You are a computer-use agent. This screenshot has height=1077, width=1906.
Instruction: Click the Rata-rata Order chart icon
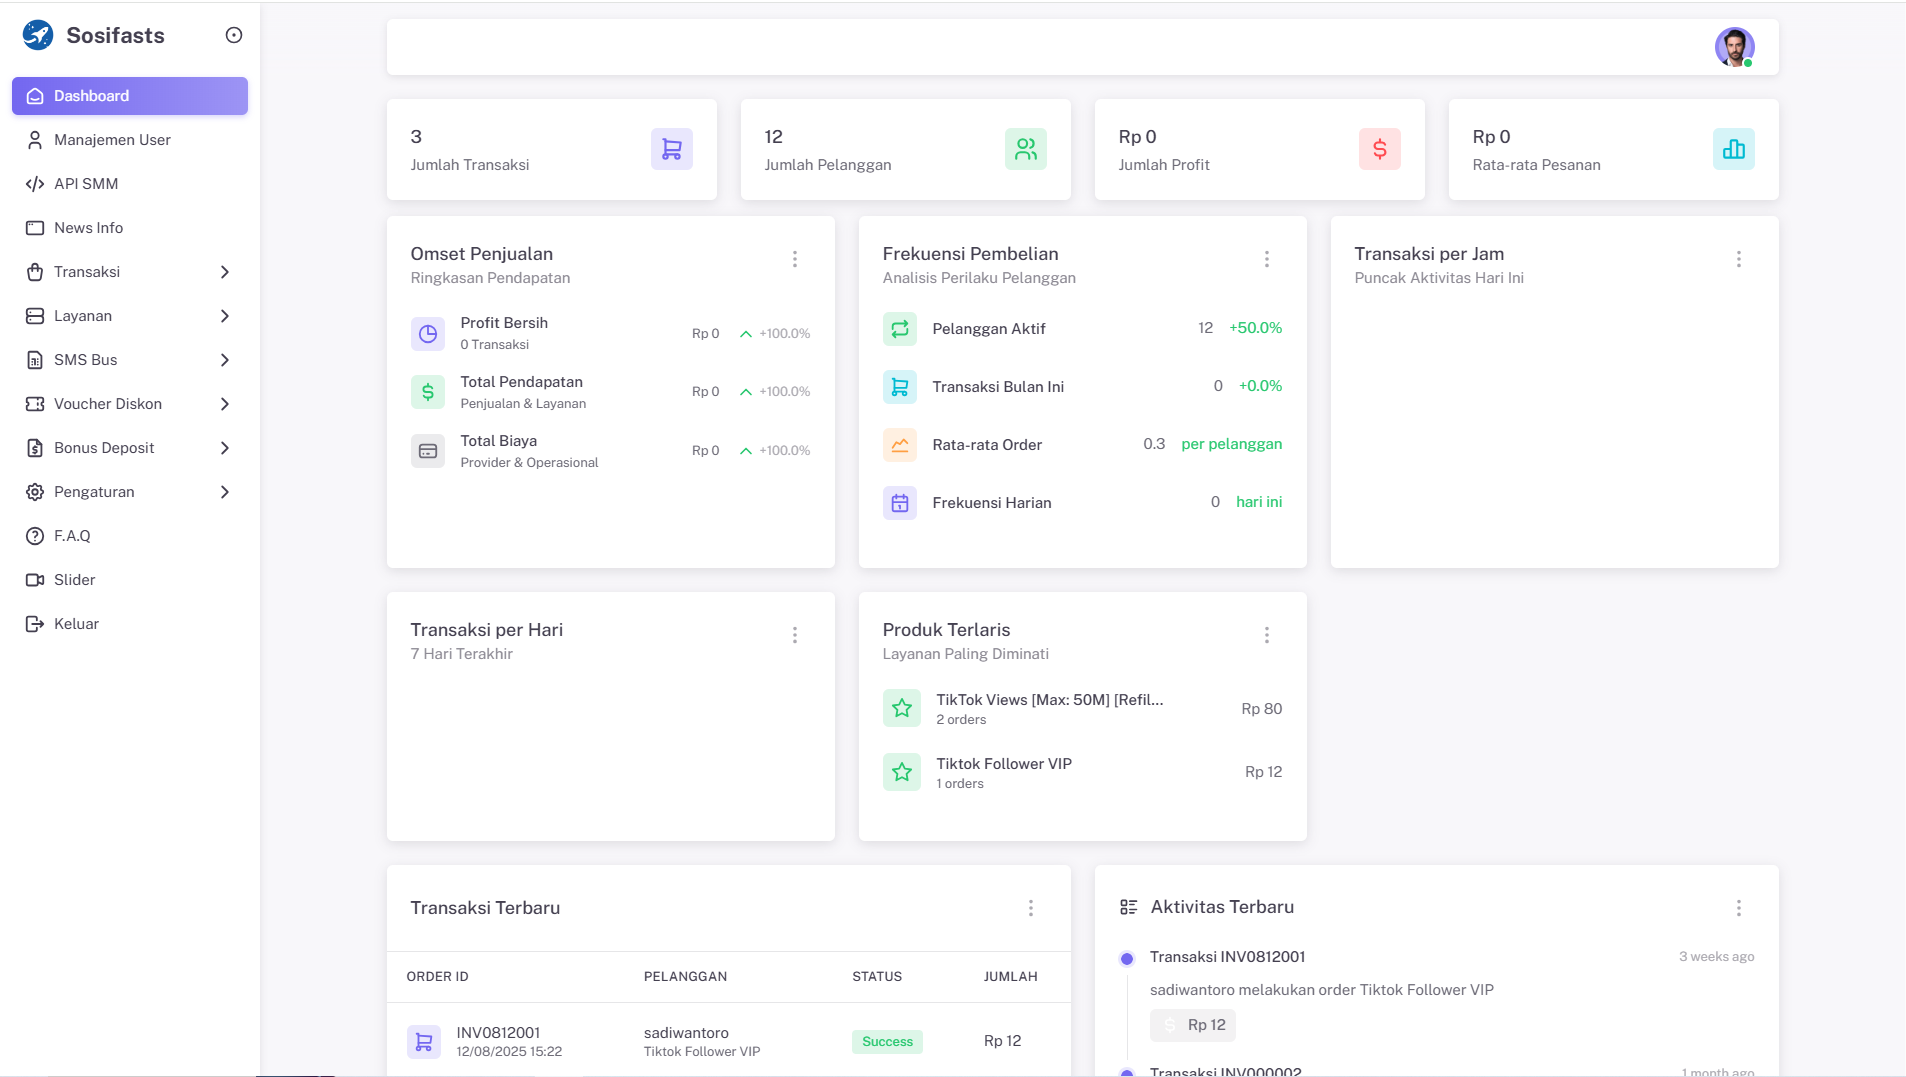[x=900, y=445]
